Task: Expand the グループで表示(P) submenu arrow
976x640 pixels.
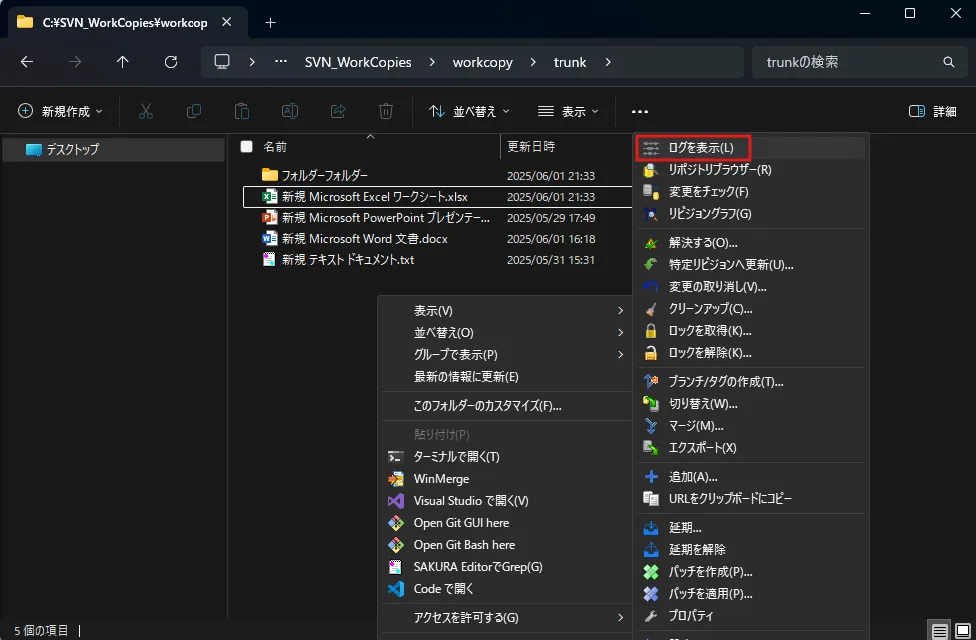Action: pos(620,354)
